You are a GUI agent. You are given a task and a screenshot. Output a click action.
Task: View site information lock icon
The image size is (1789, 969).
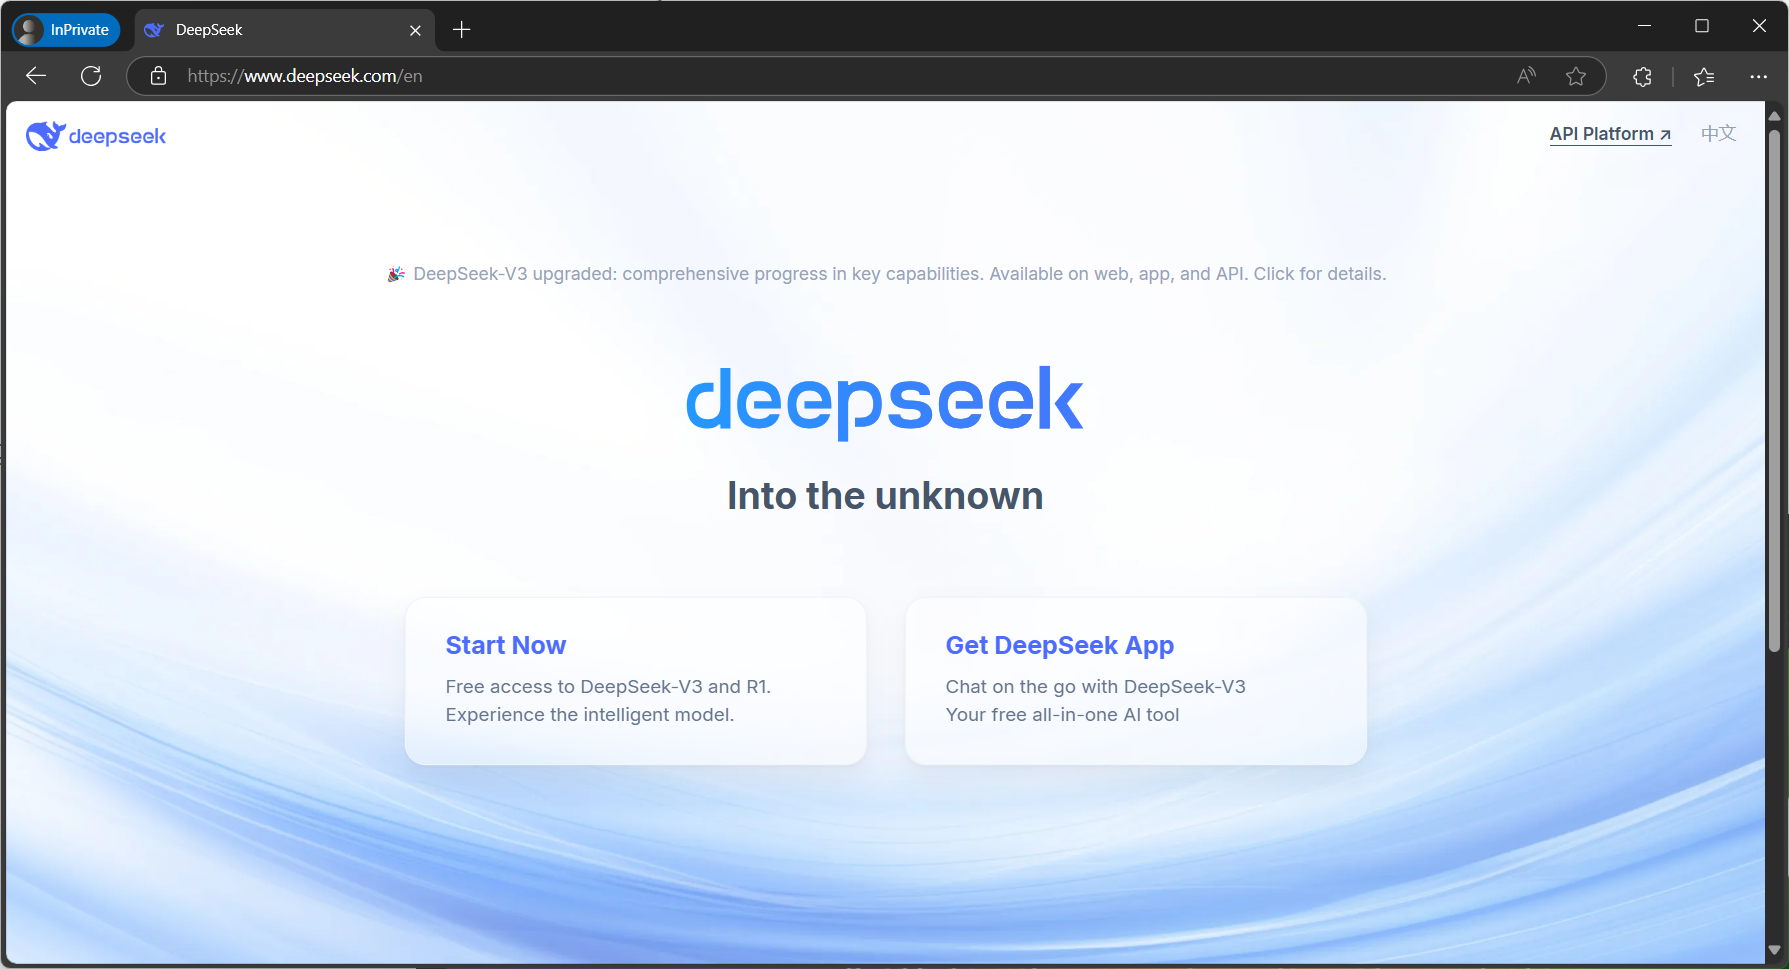pos(158,76)
